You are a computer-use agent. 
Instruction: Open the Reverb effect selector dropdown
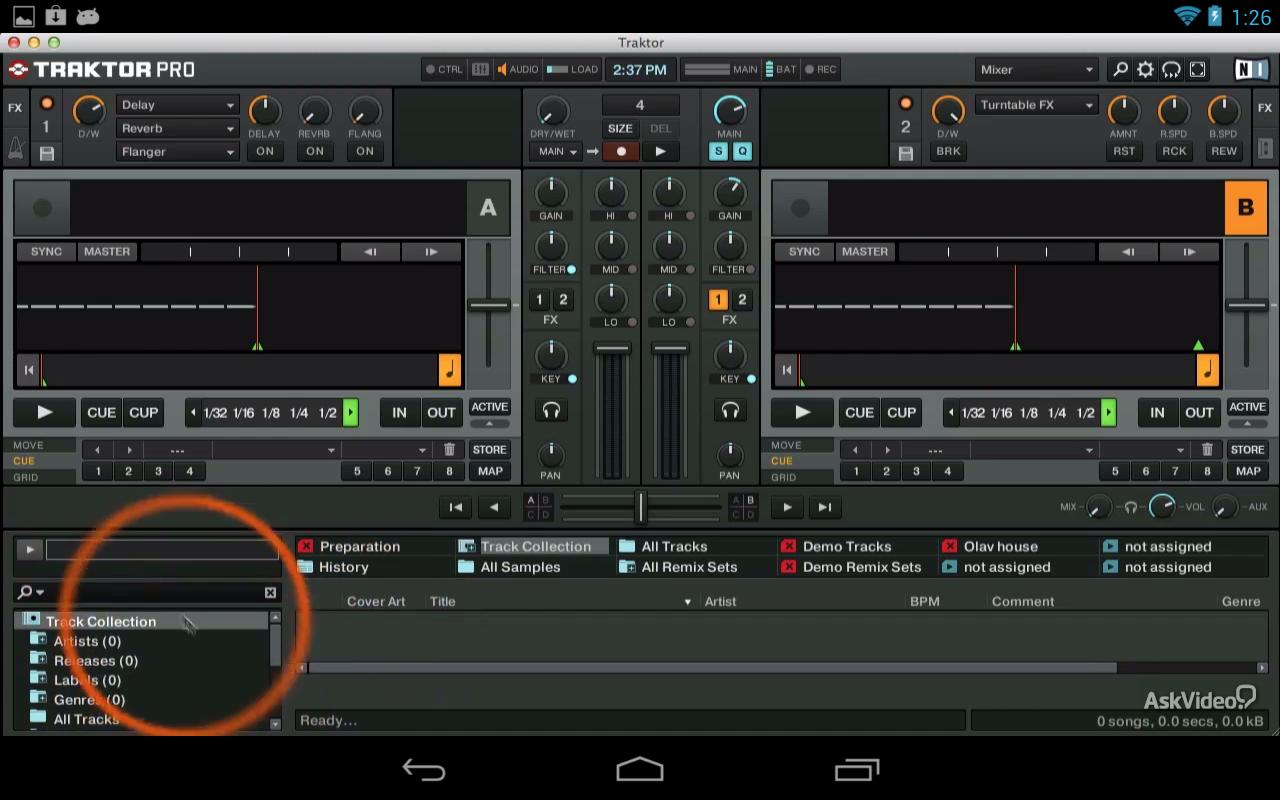(178, 128)
